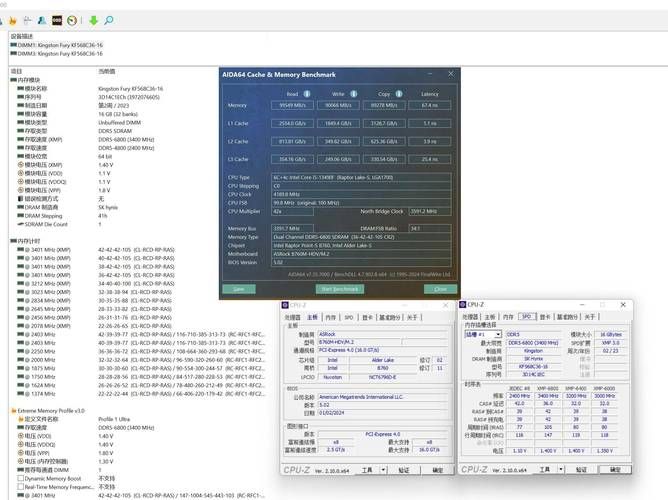This screenshot has width=668, height=500.
Task: Select the SDRAM Die Count row
Action: pos(60,224)
